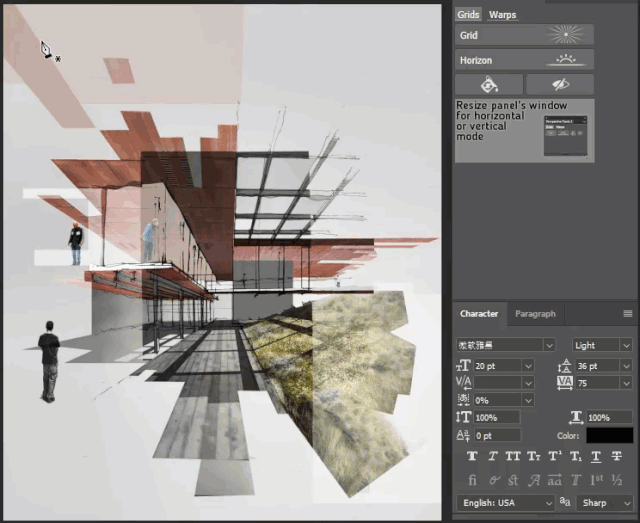Toggle Faux Bold style
This screenshot has height=523, width=640.
point(472,456)
